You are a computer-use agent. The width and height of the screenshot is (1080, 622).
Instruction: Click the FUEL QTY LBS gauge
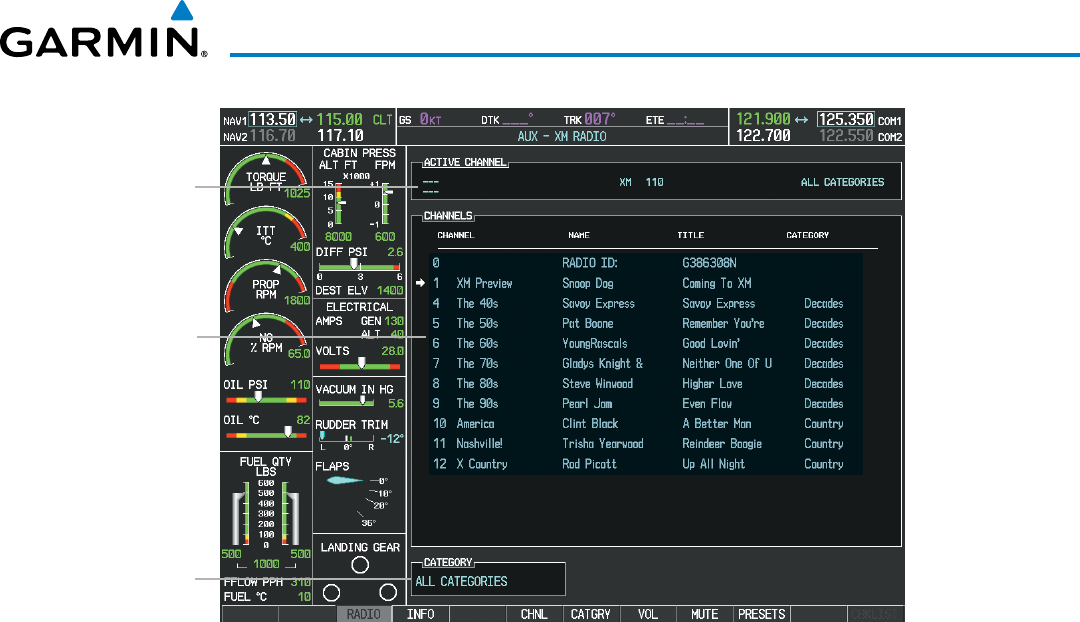point(266,512)
